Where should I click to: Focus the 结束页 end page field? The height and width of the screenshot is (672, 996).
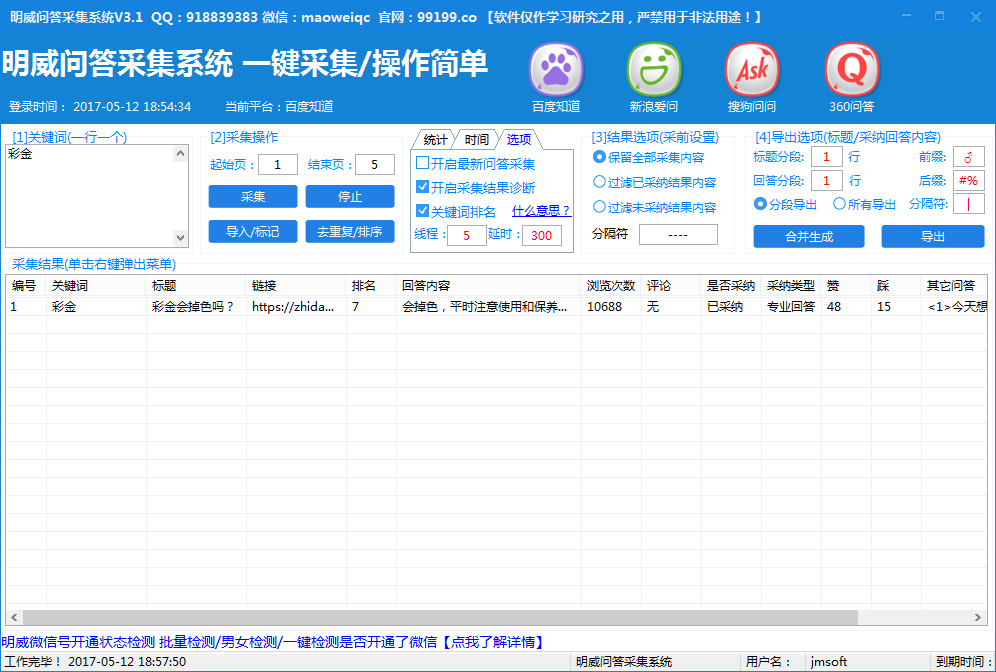tap(375, 165)
